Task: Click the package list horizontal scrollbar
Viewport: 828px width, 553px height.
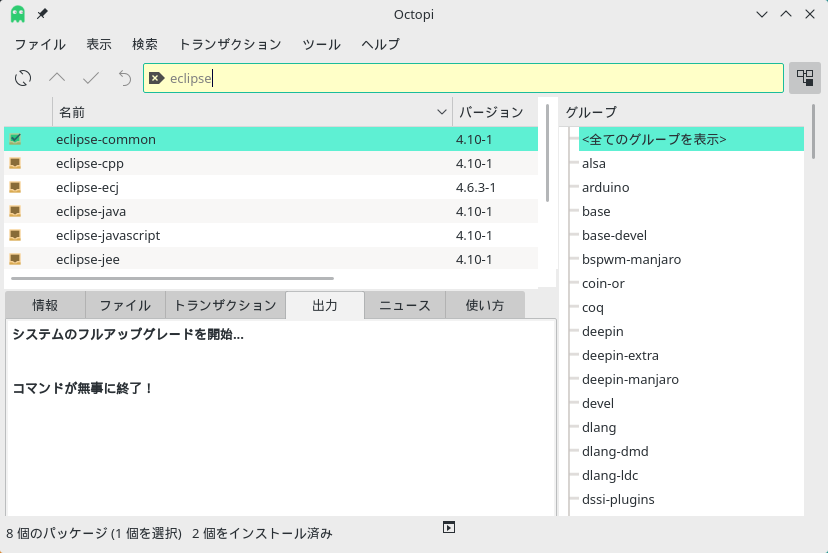Action: [172, 278]
